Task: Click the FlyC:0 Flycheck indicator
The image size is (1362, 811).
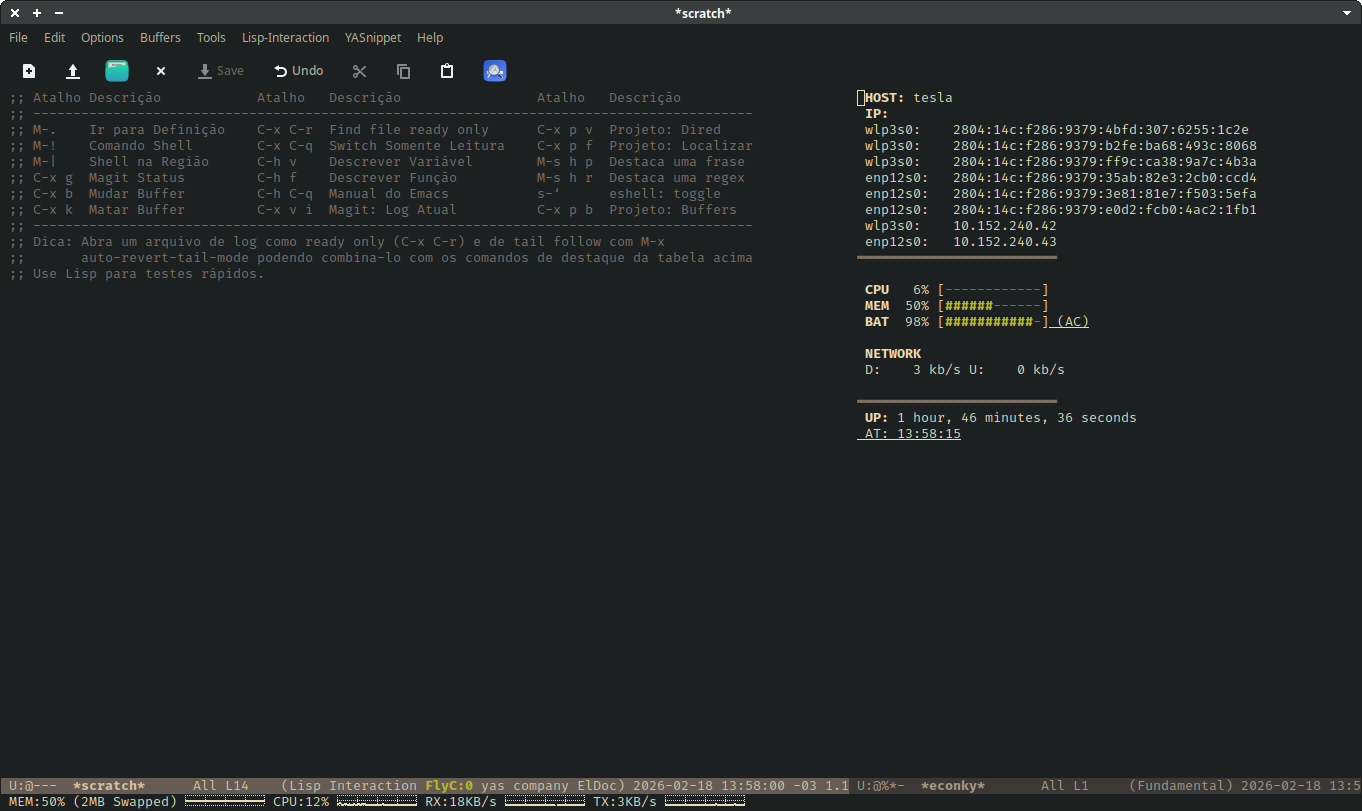Action: coord(449,786)
